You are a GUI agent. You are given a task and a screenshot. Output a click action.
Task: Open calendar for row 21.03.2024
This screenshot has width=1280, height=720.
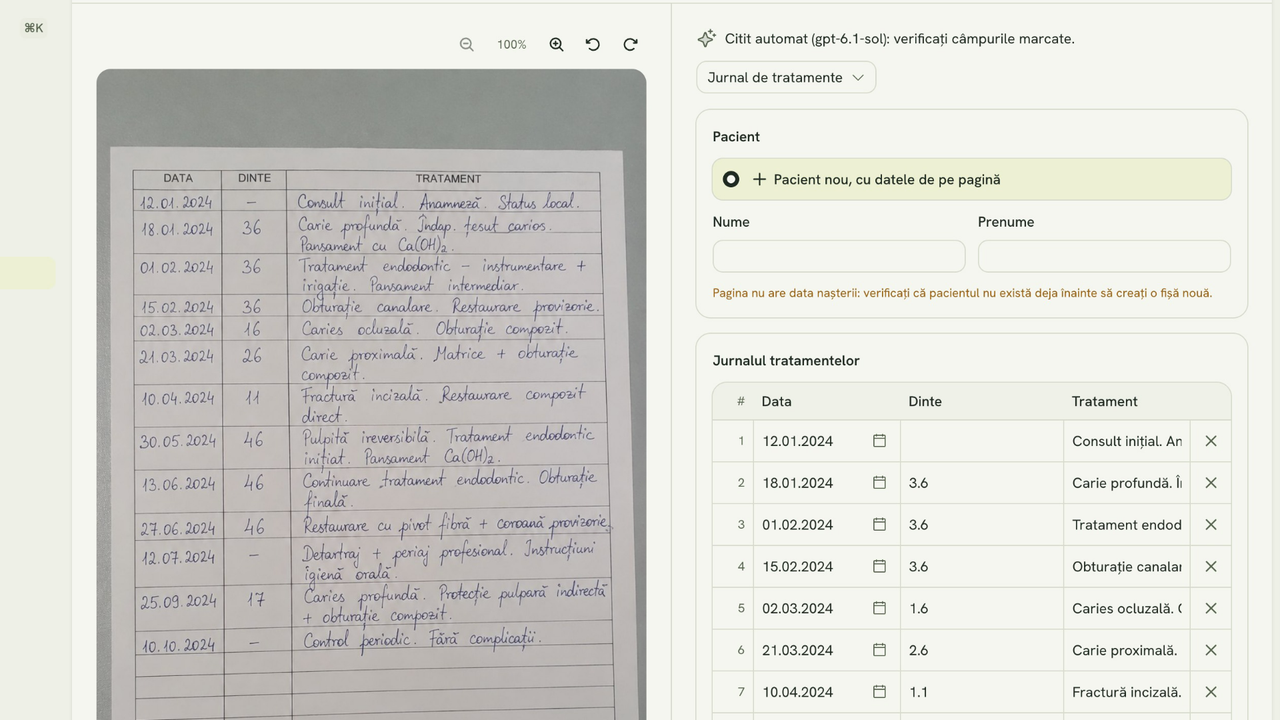click(x=879, y=650)
